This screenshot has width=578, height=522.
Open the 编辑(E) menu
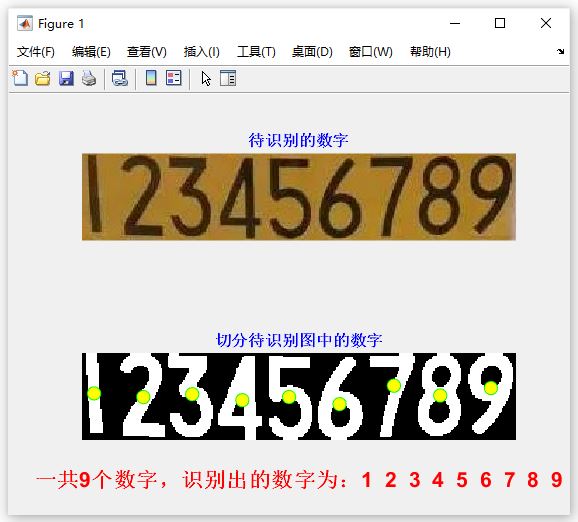point(91,52)
